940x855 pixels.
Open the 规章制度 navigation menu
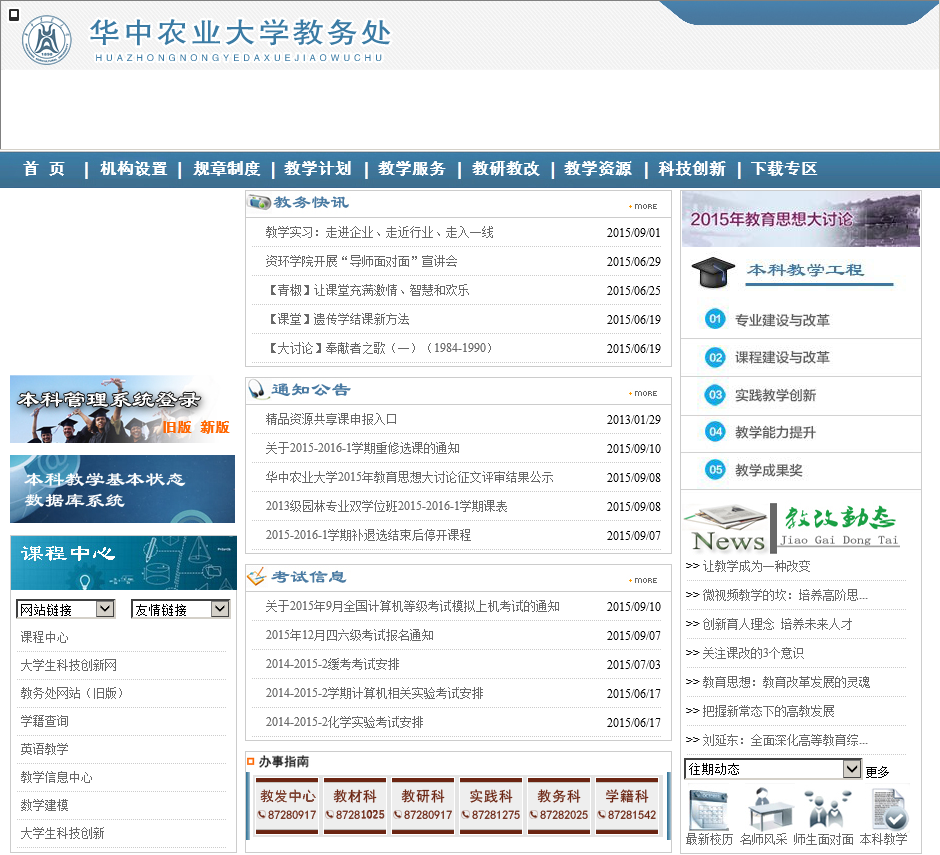tap(227, 169)
